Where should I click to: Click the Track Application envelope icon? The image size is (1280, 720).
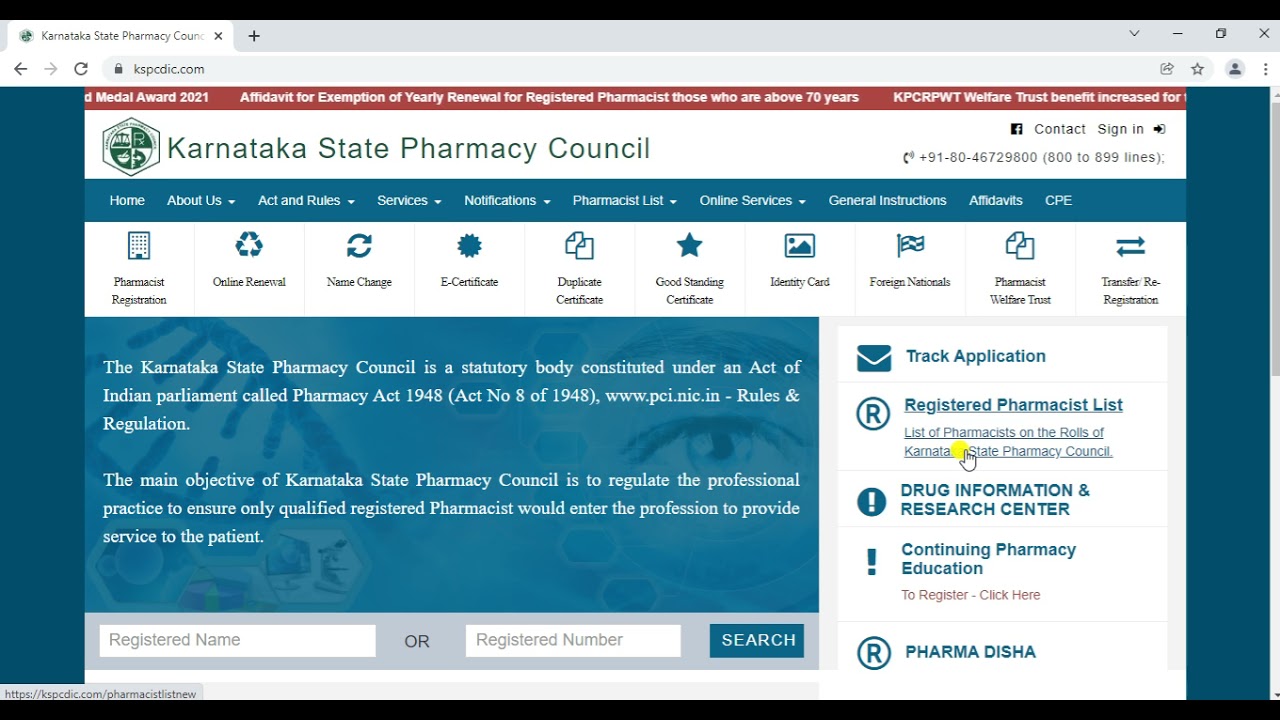(874, 358)
